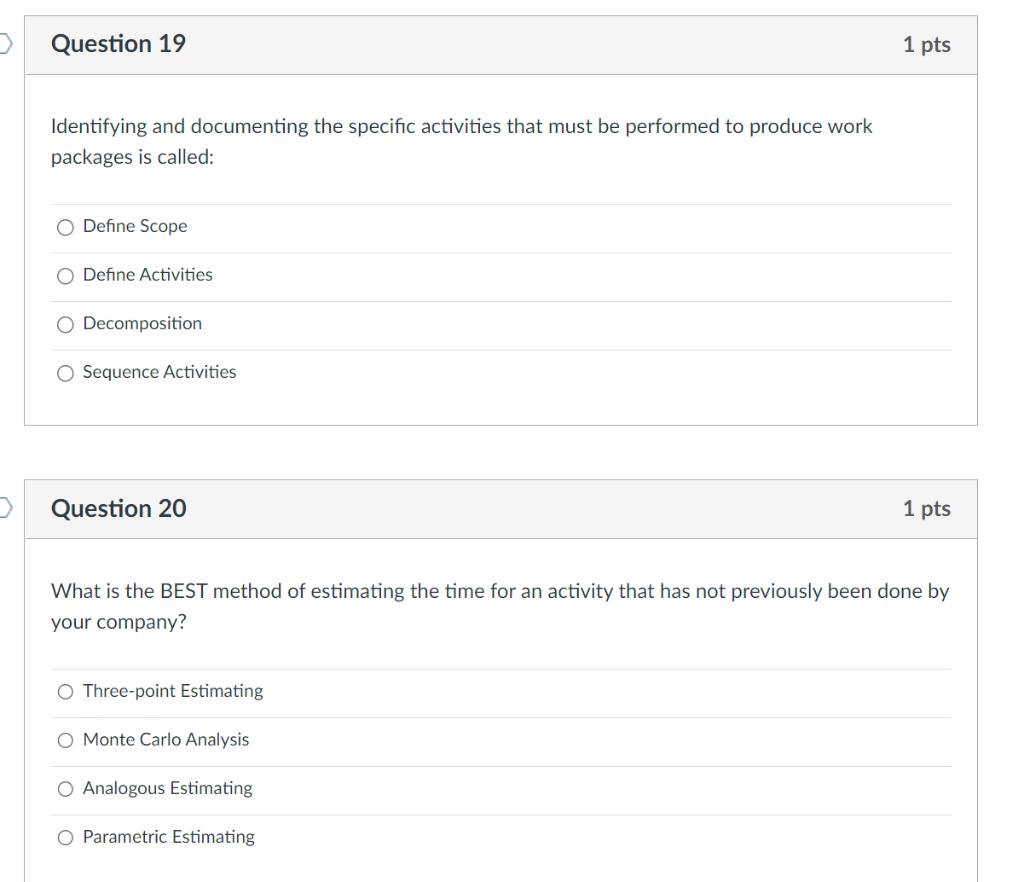Pick Decomposition for Question 19

[x=65, y=324]
